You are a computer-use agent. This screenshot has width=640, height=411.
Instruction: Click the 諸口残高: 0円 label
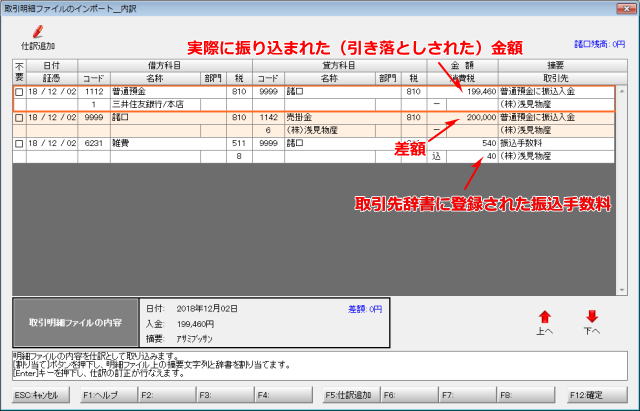600,44
